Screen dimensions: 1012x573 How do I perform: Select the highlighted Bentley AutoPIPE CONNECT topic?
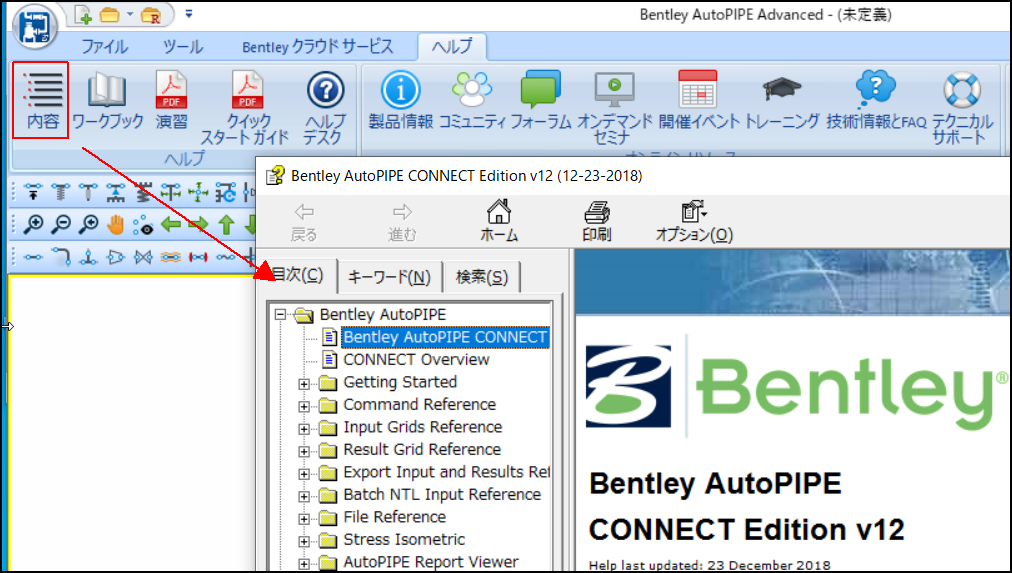click(x=445, y=337)
